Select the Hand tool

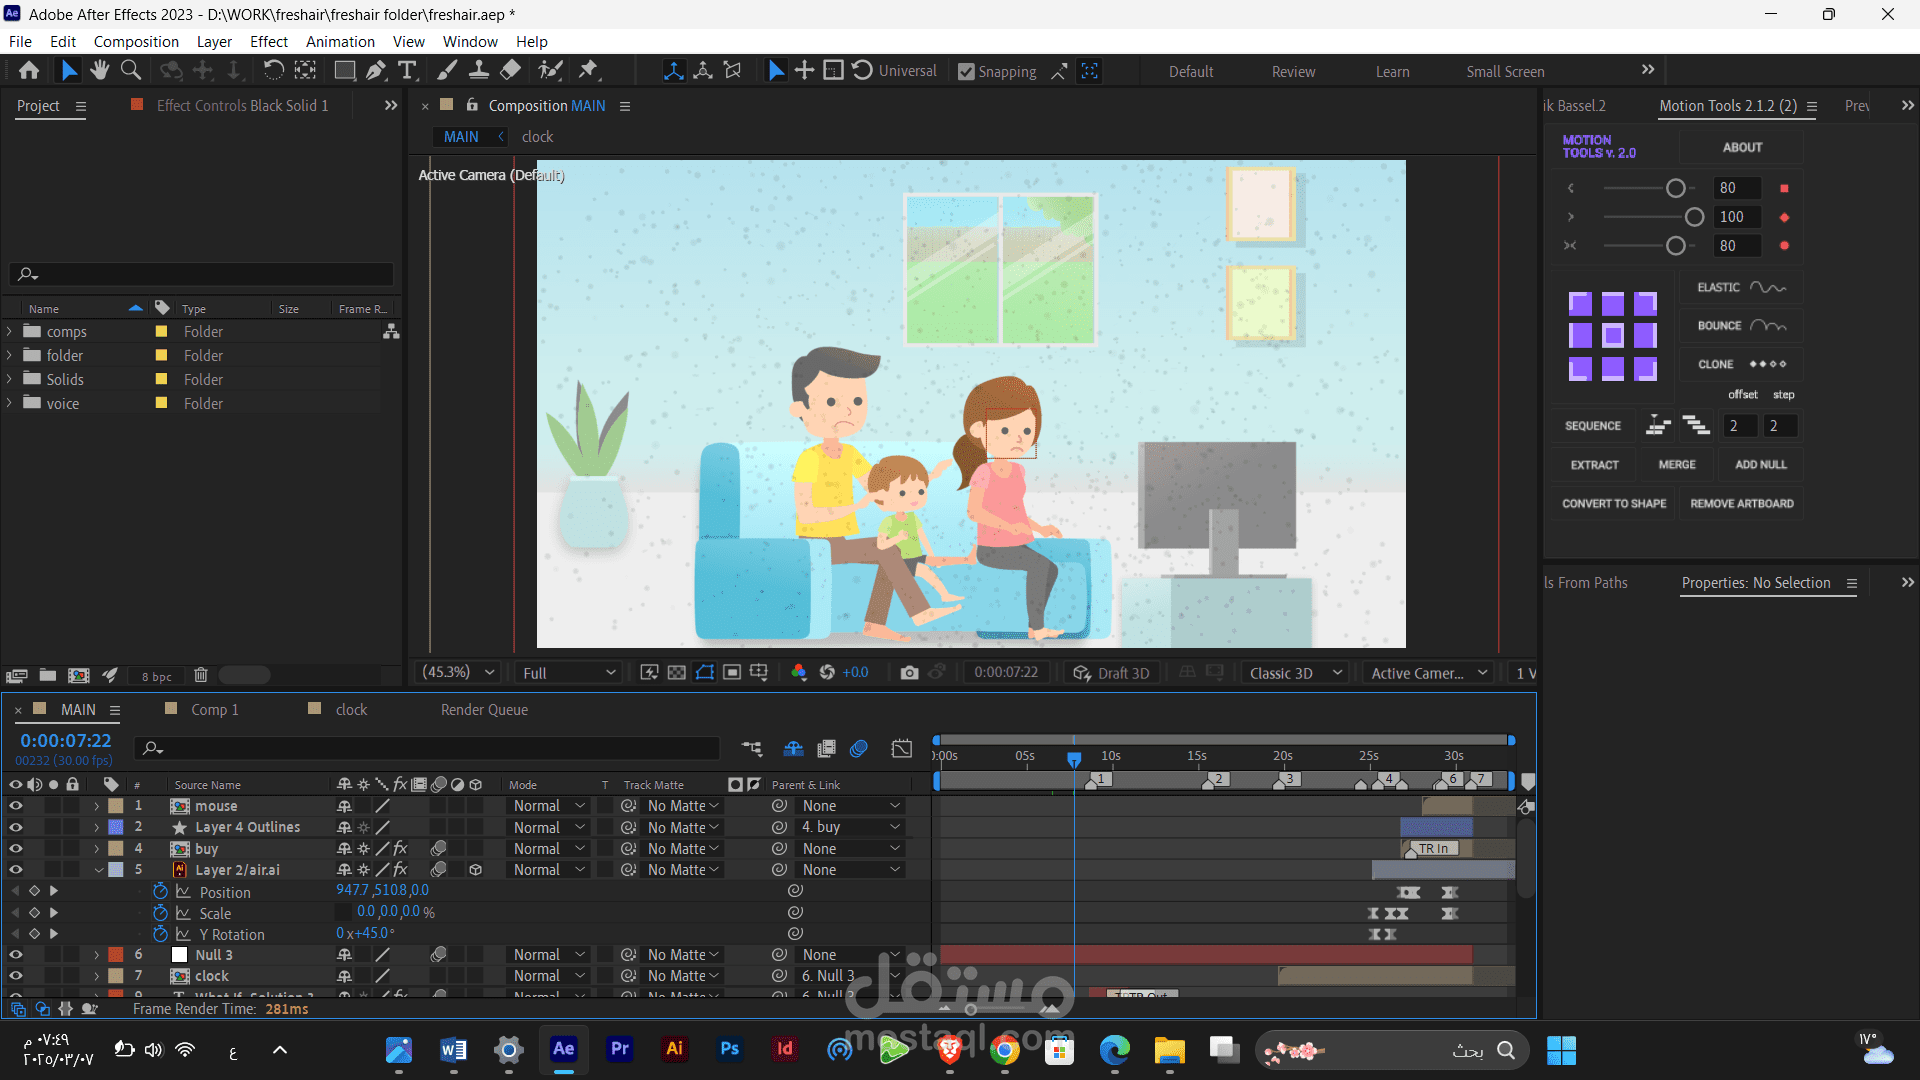click(x=99, y=71)
